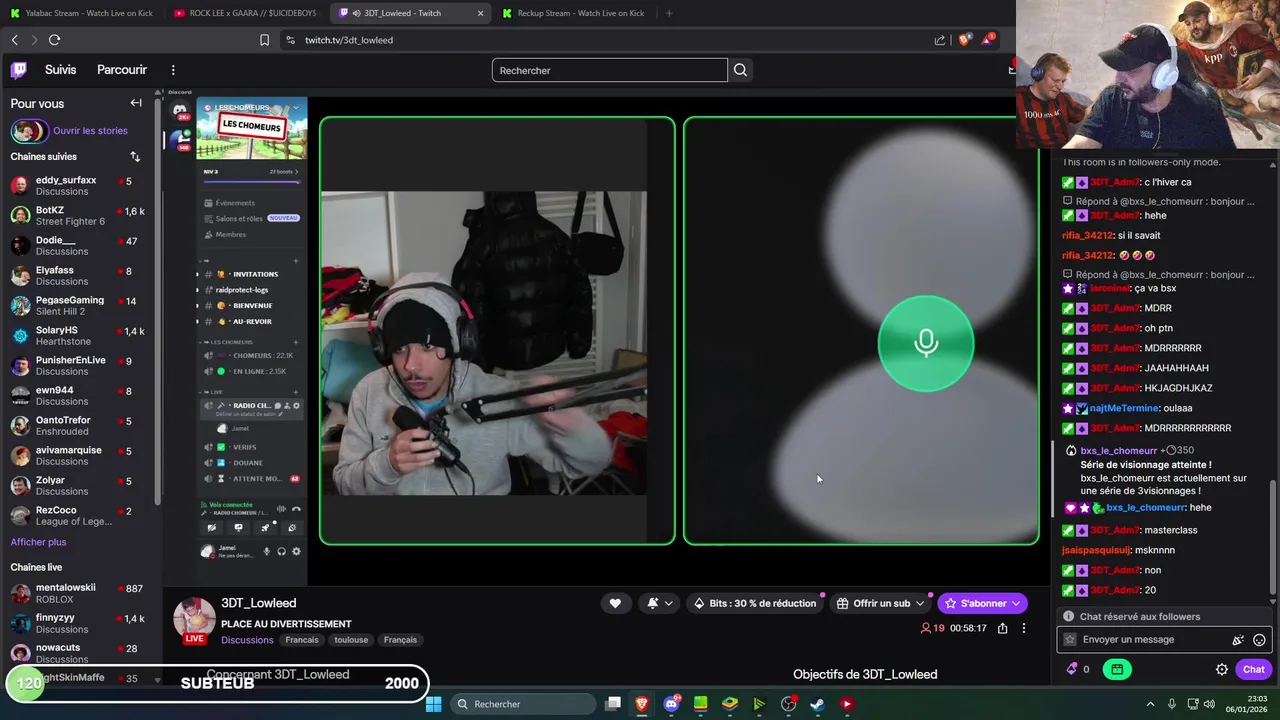Viewport: 1280px width, 720px height.
Task: Click bxs_le_chomeurr username in chat
Action: click(x=1144, y=508)
